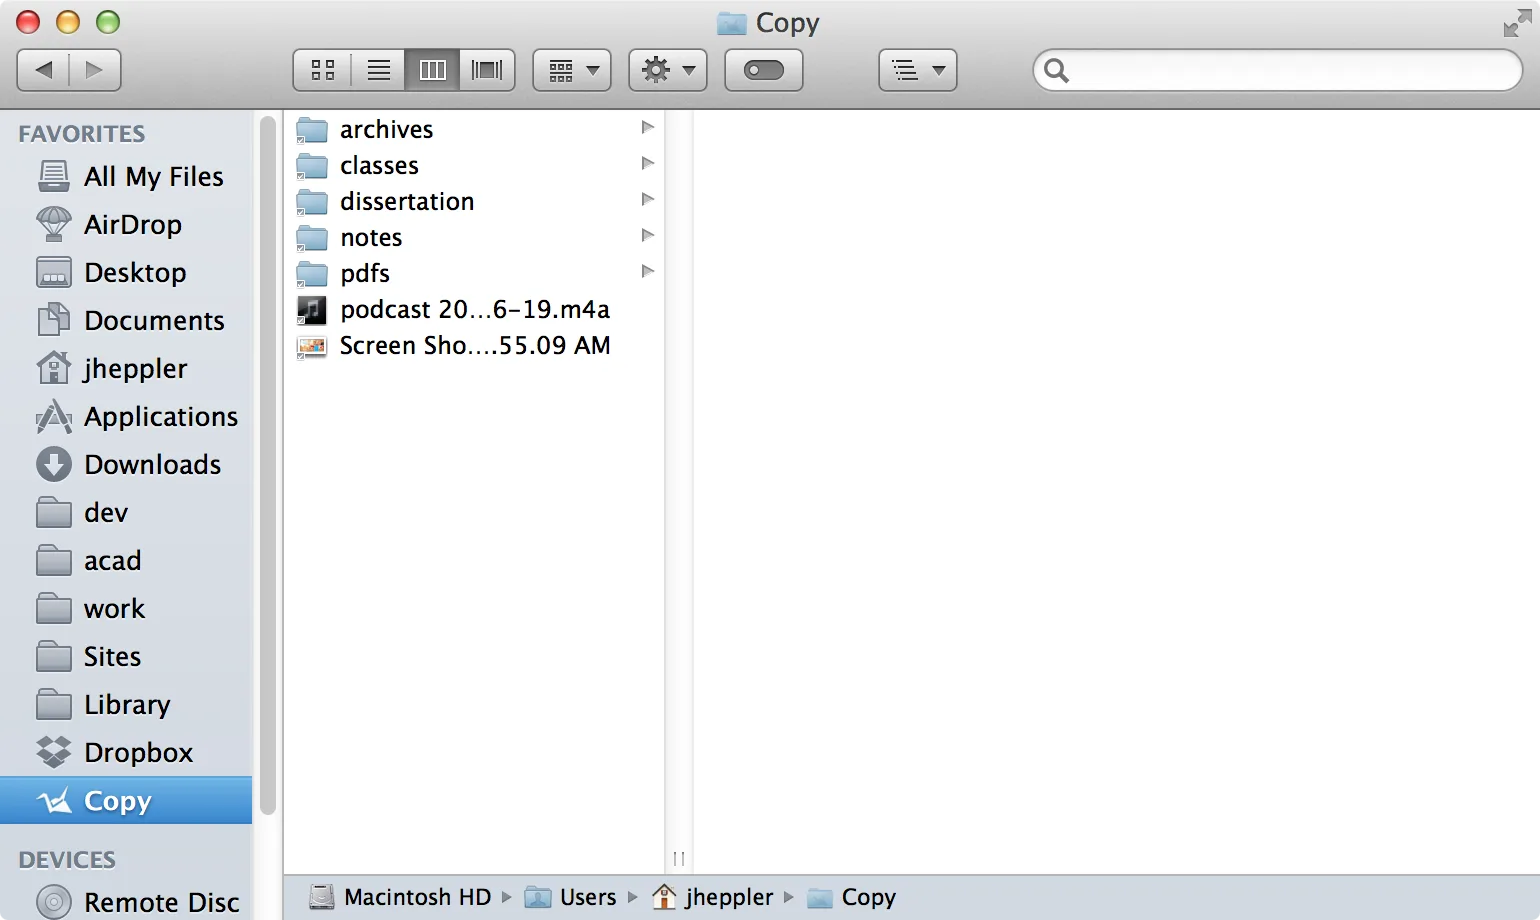Open the jheppler home folder
The image size is (1540, 920).
(126, 368)
